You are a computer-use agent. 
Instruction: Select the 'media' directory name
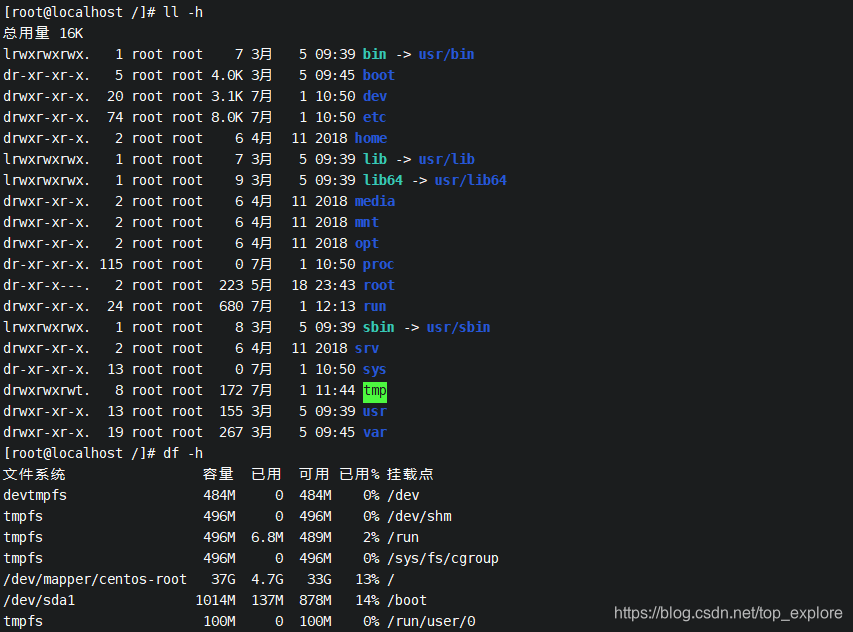click(375, 201)
